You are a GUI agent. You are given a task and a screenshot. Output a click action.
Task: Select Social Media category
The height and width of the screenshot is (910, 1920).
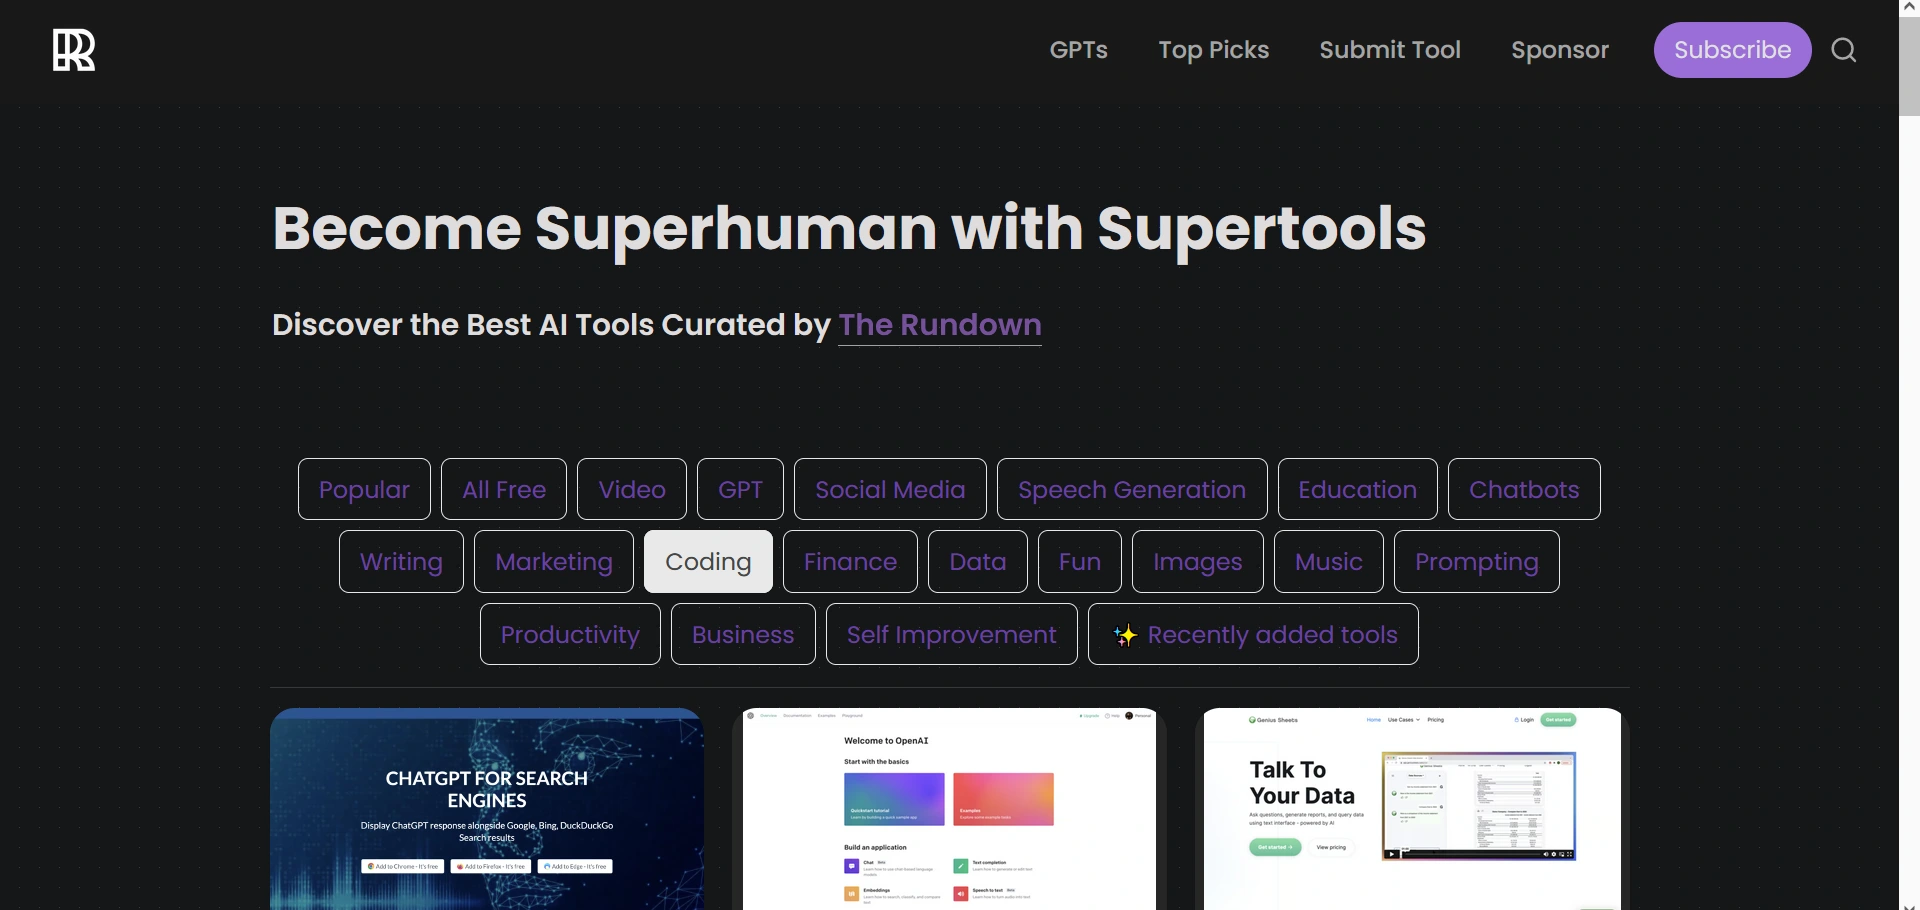coord(890,489)
